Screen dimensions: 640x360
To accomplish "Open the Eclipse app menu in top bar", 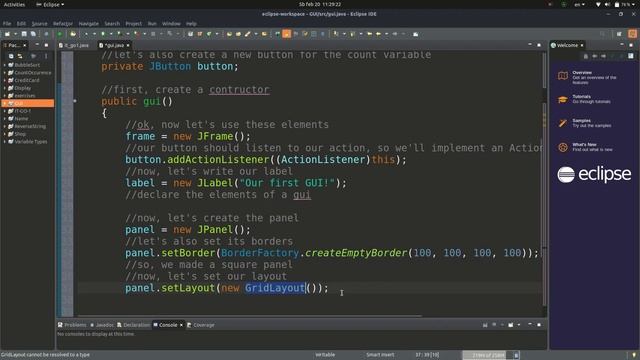I will (x=50, y=4).
